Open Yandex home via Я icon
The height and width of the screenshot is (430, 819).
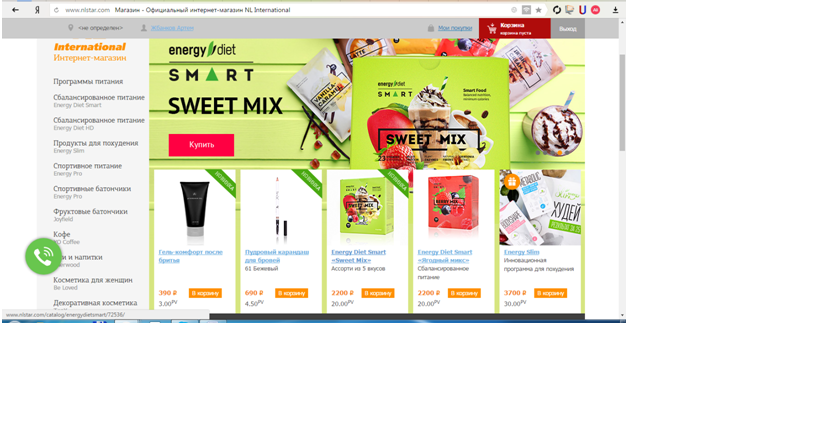[x=37, y=10]
